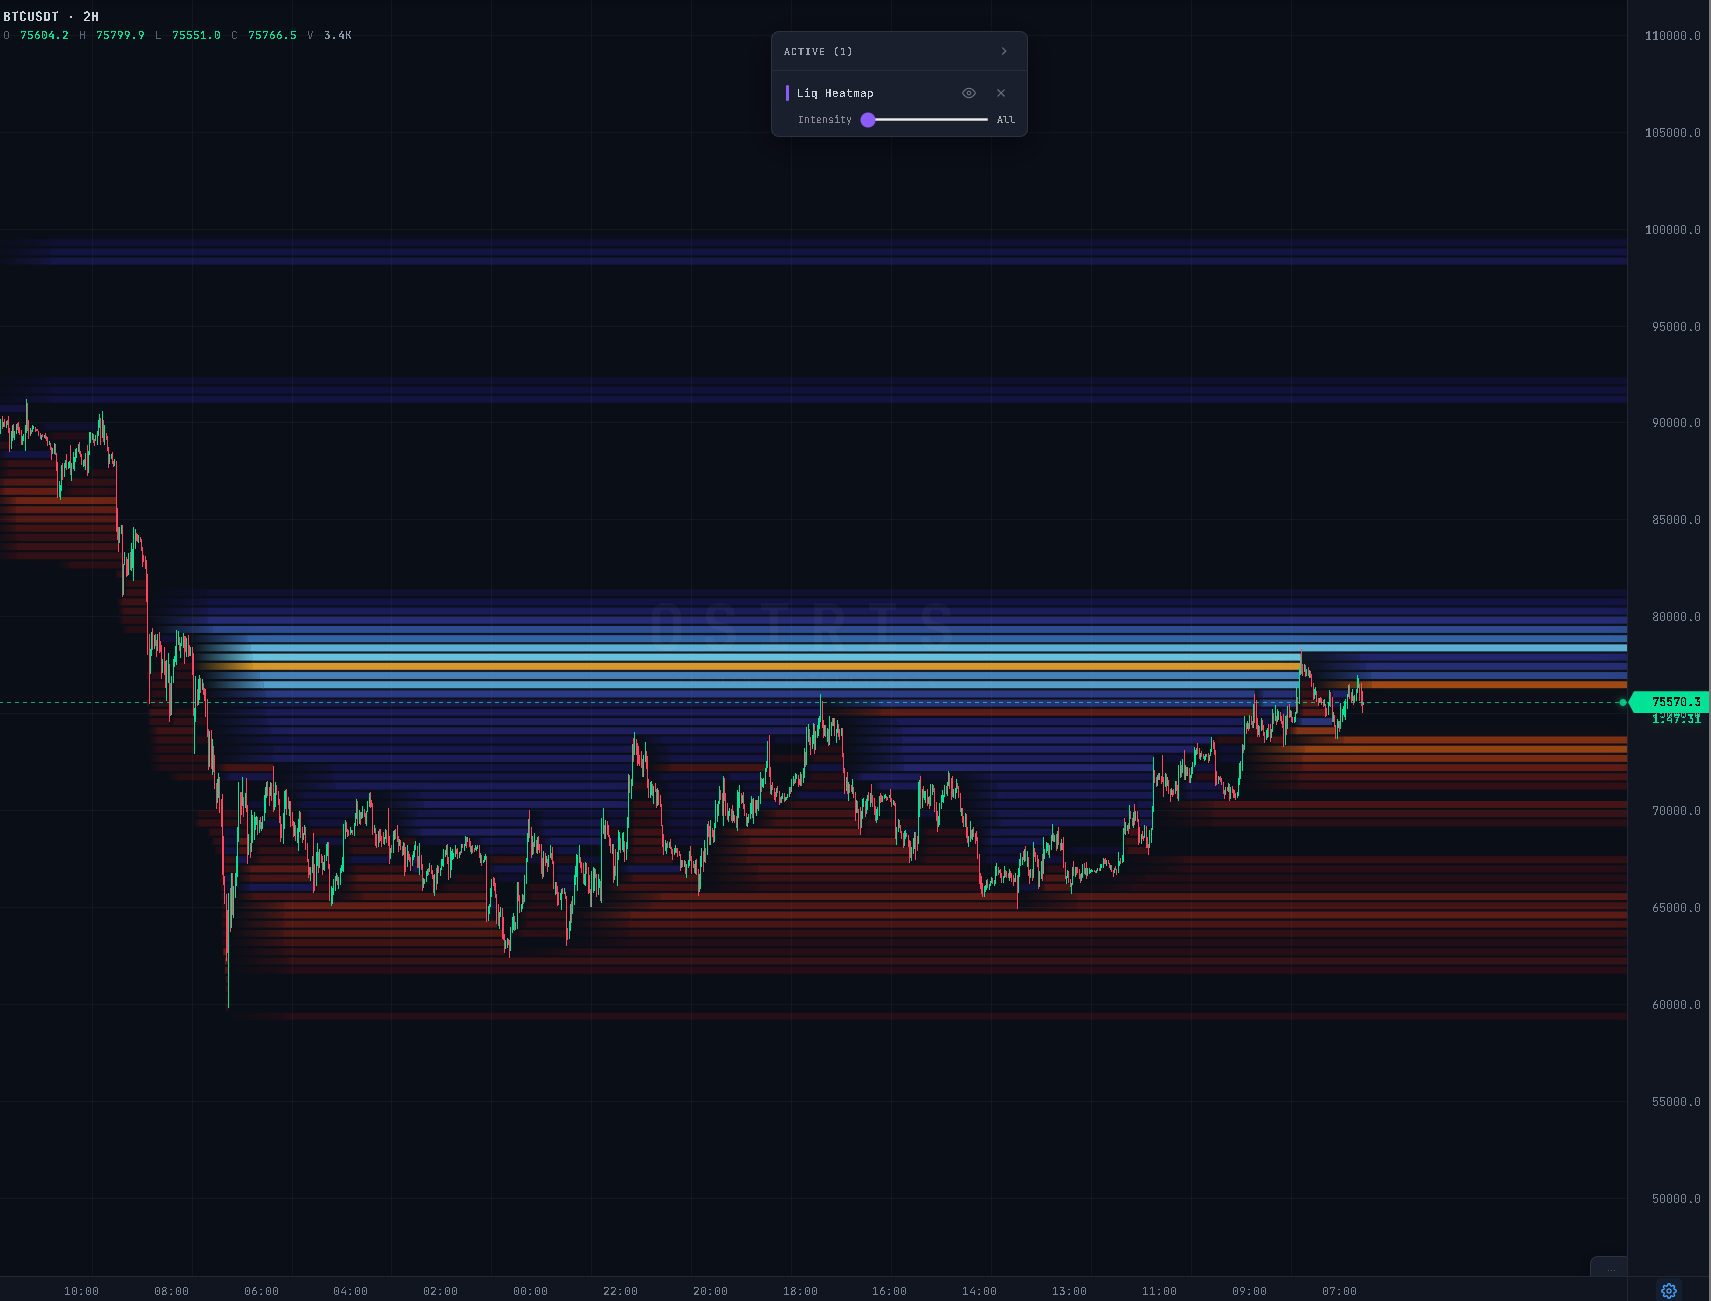
Task: Change the 2H timeframe
Action: coord(91,17)
